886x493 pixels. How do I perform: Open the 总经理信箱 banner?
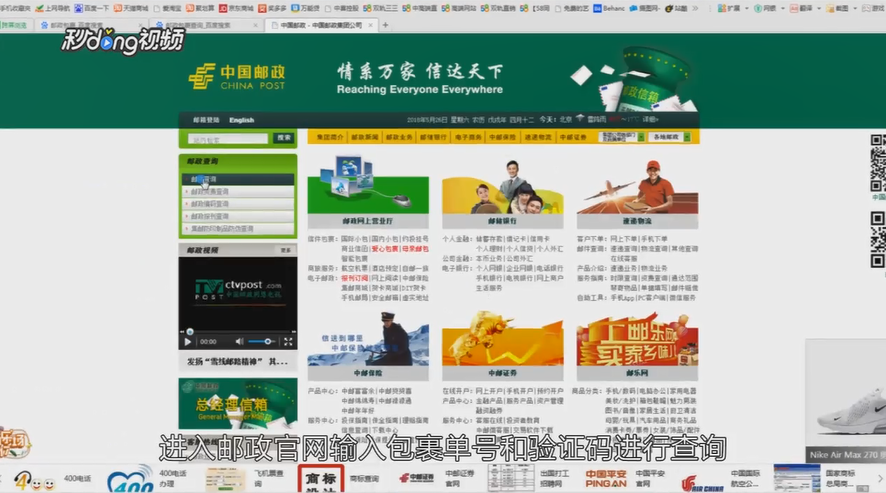tap(238, 404)
